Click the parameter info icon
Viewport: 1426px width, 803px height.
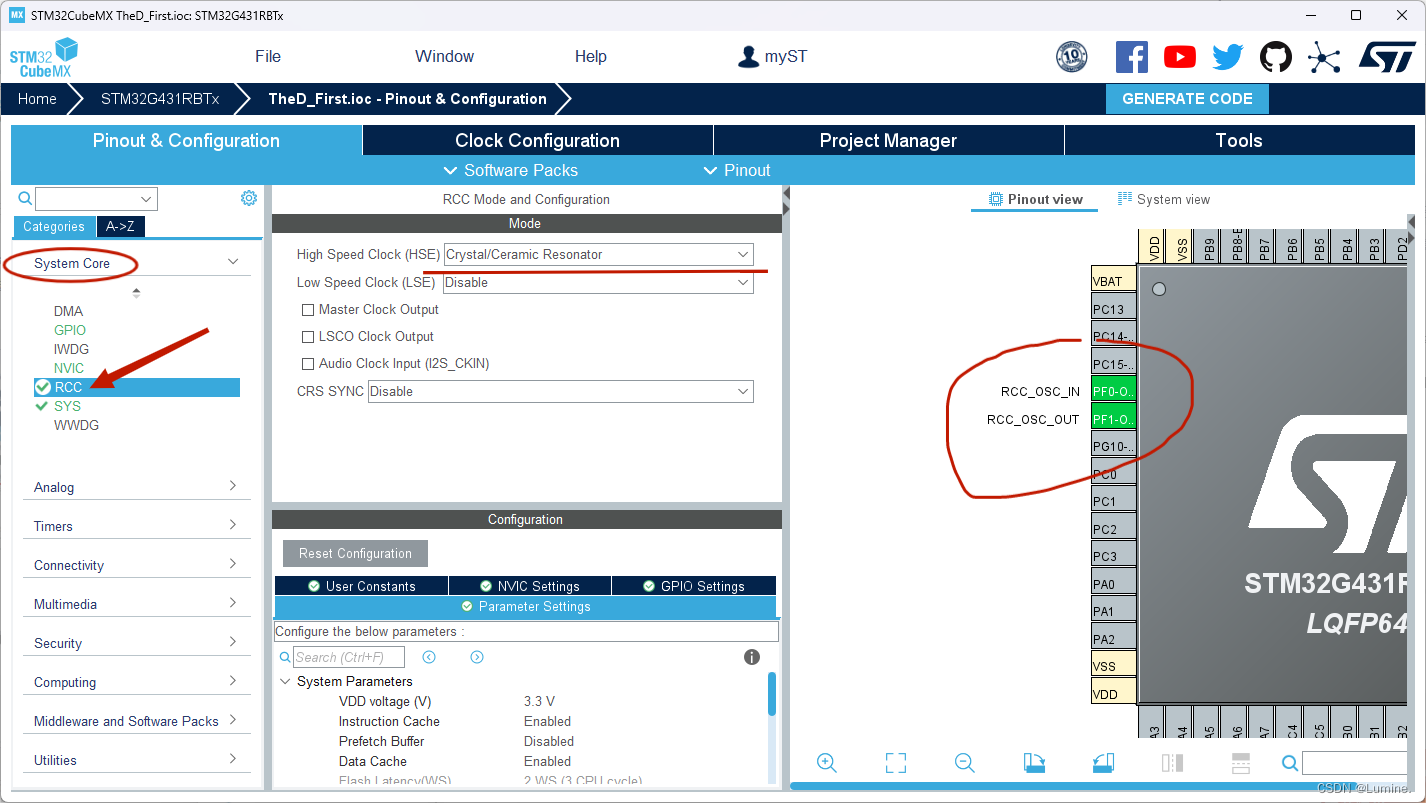[x=752, y=657]
